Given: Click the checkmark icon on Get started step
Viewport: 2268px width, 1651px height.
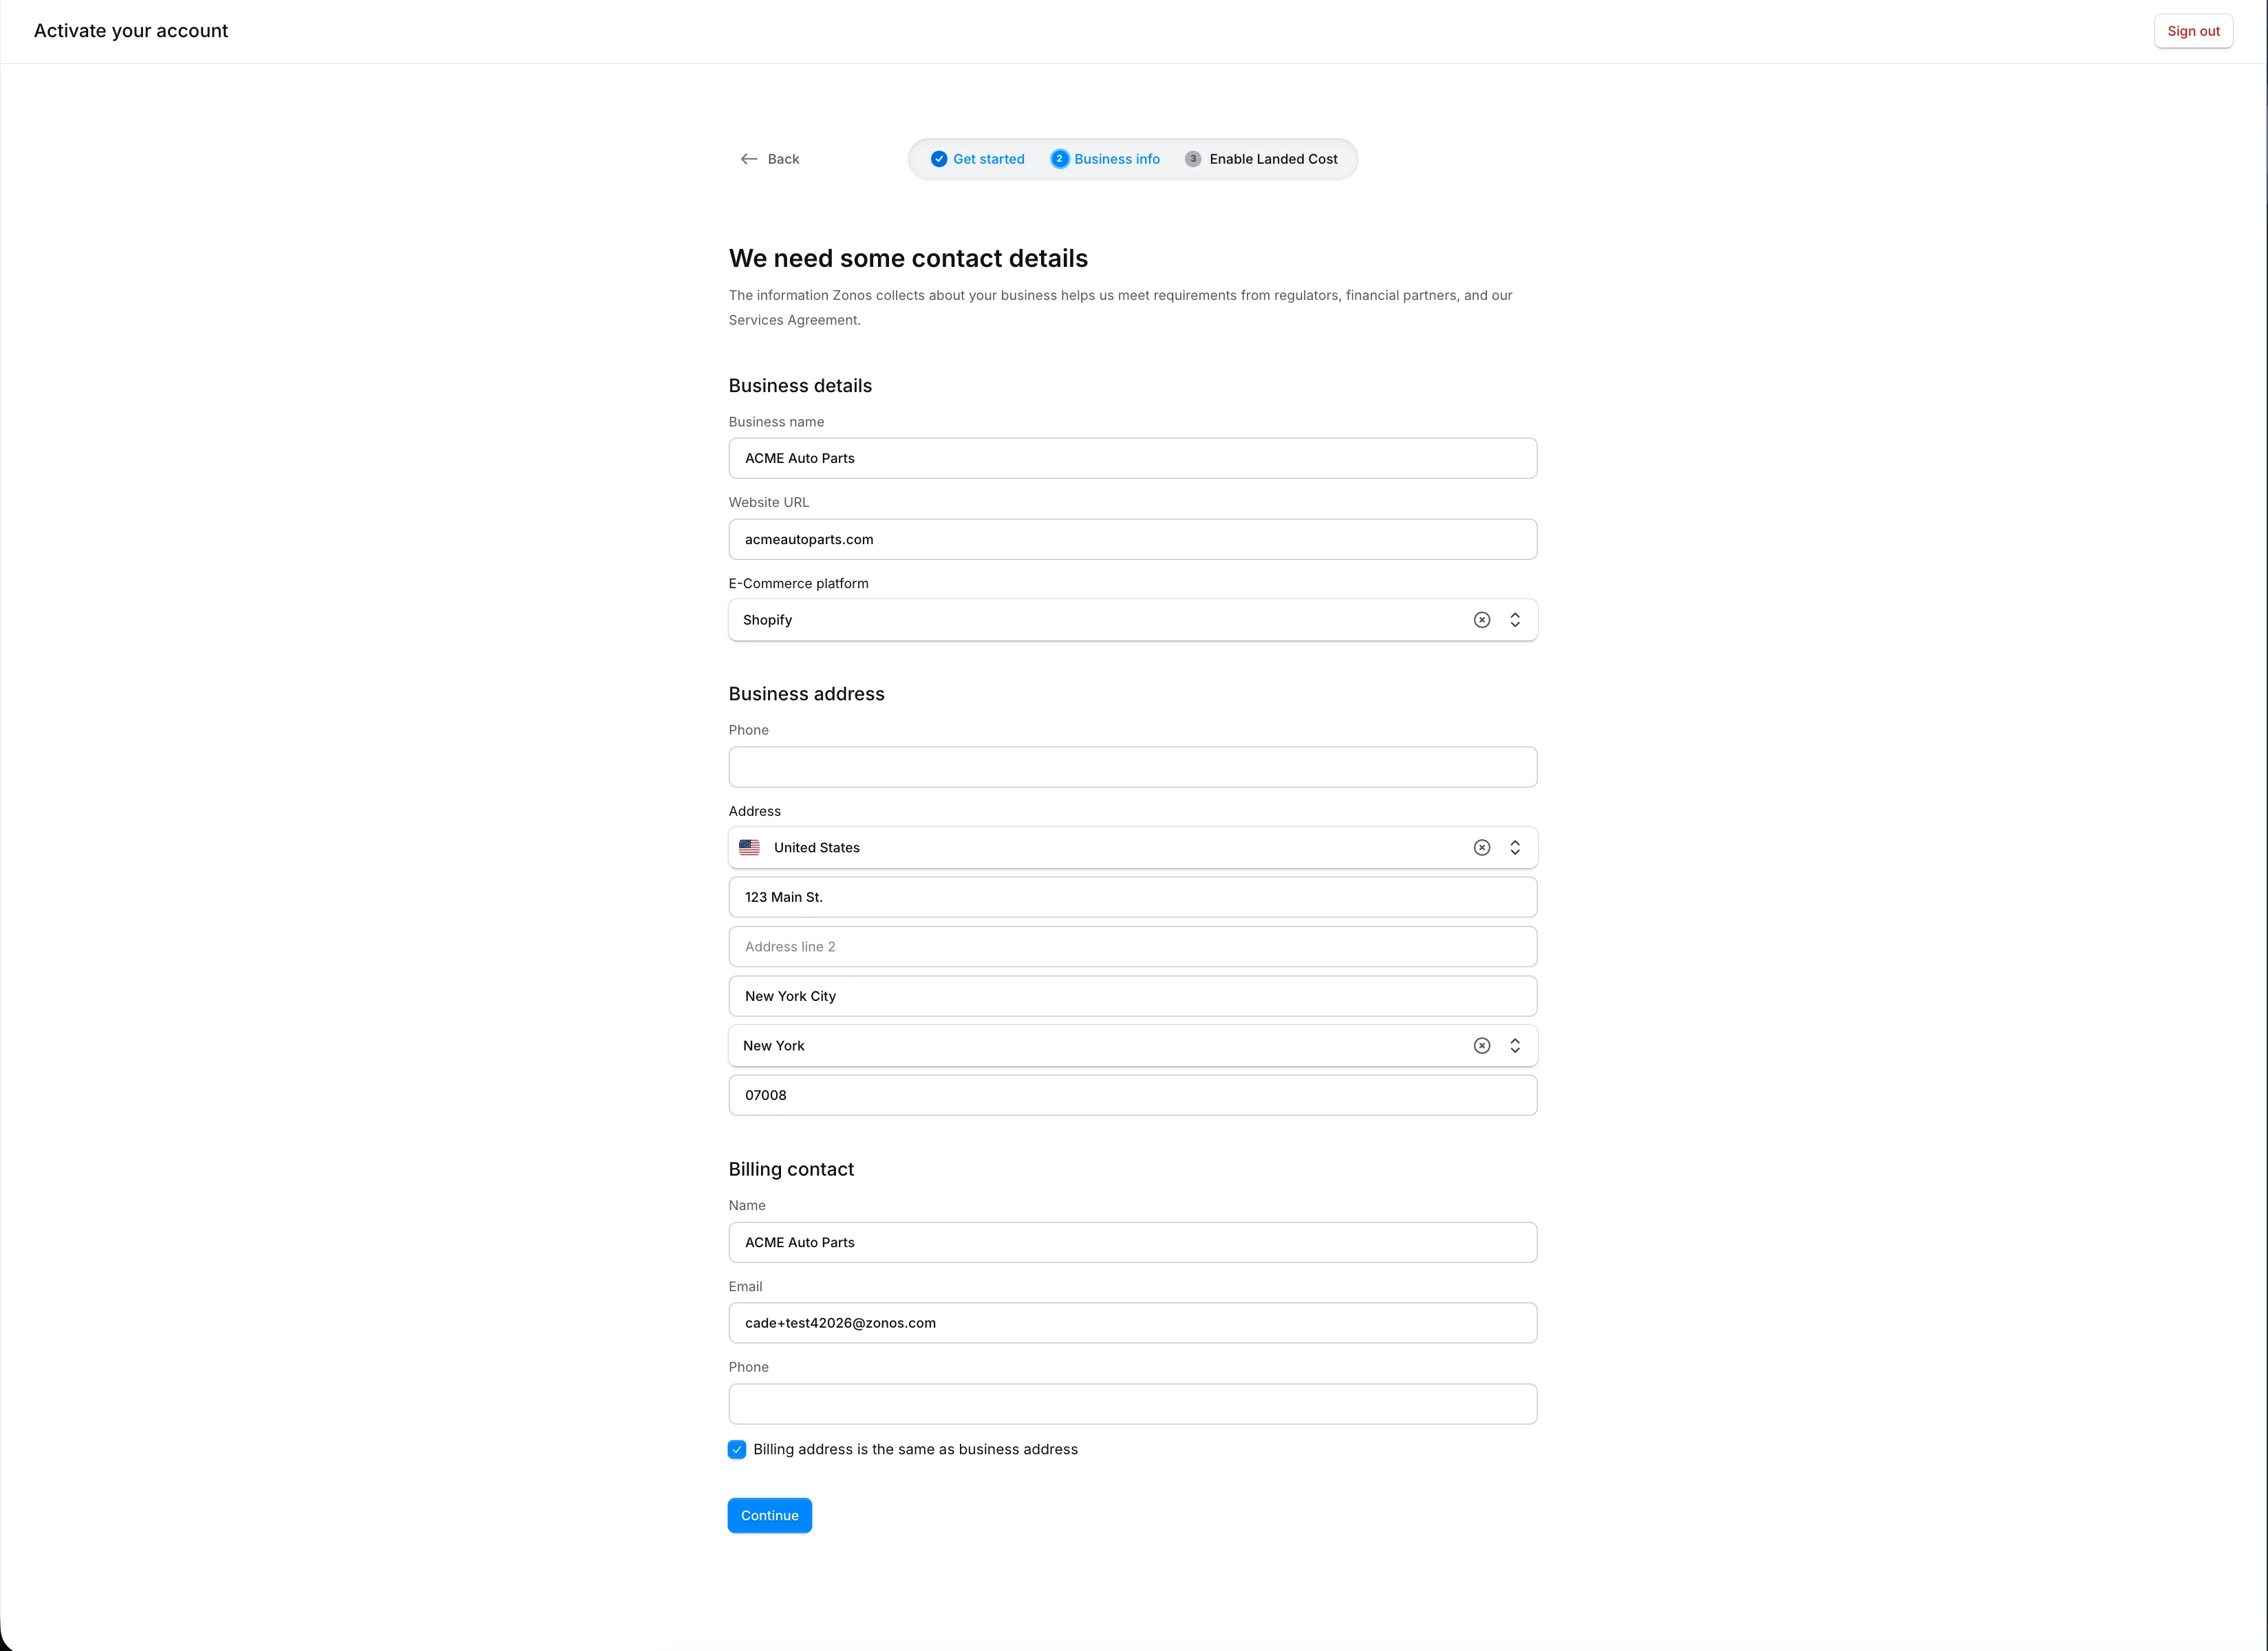Looking at the screenshot, I should click(x=938, y=158).
